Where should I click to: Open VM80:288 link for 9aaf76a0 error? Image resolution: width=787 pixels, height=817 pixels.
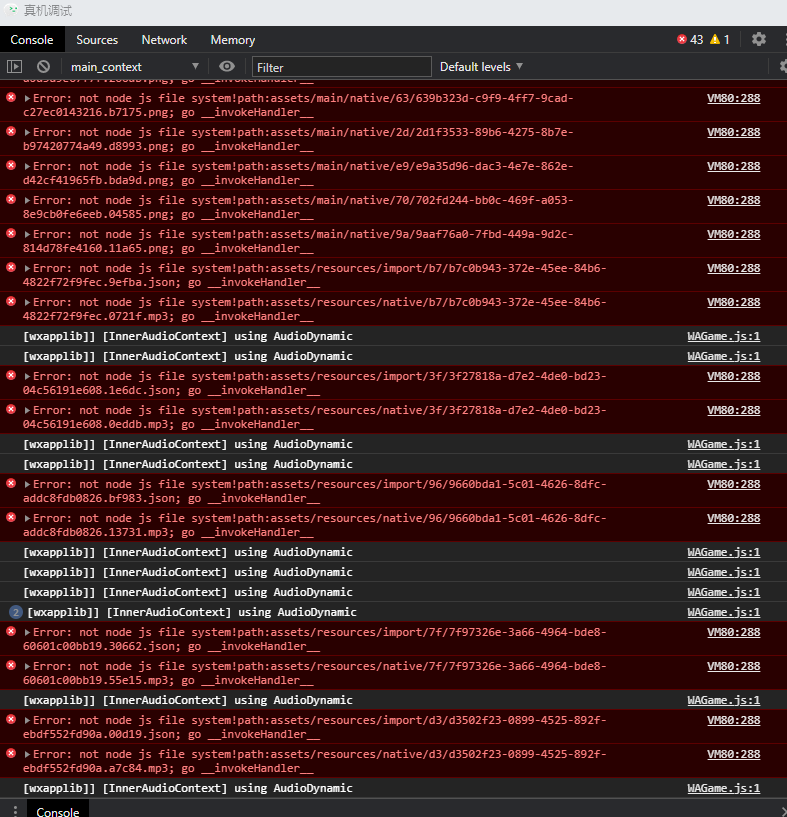[733, 234]
